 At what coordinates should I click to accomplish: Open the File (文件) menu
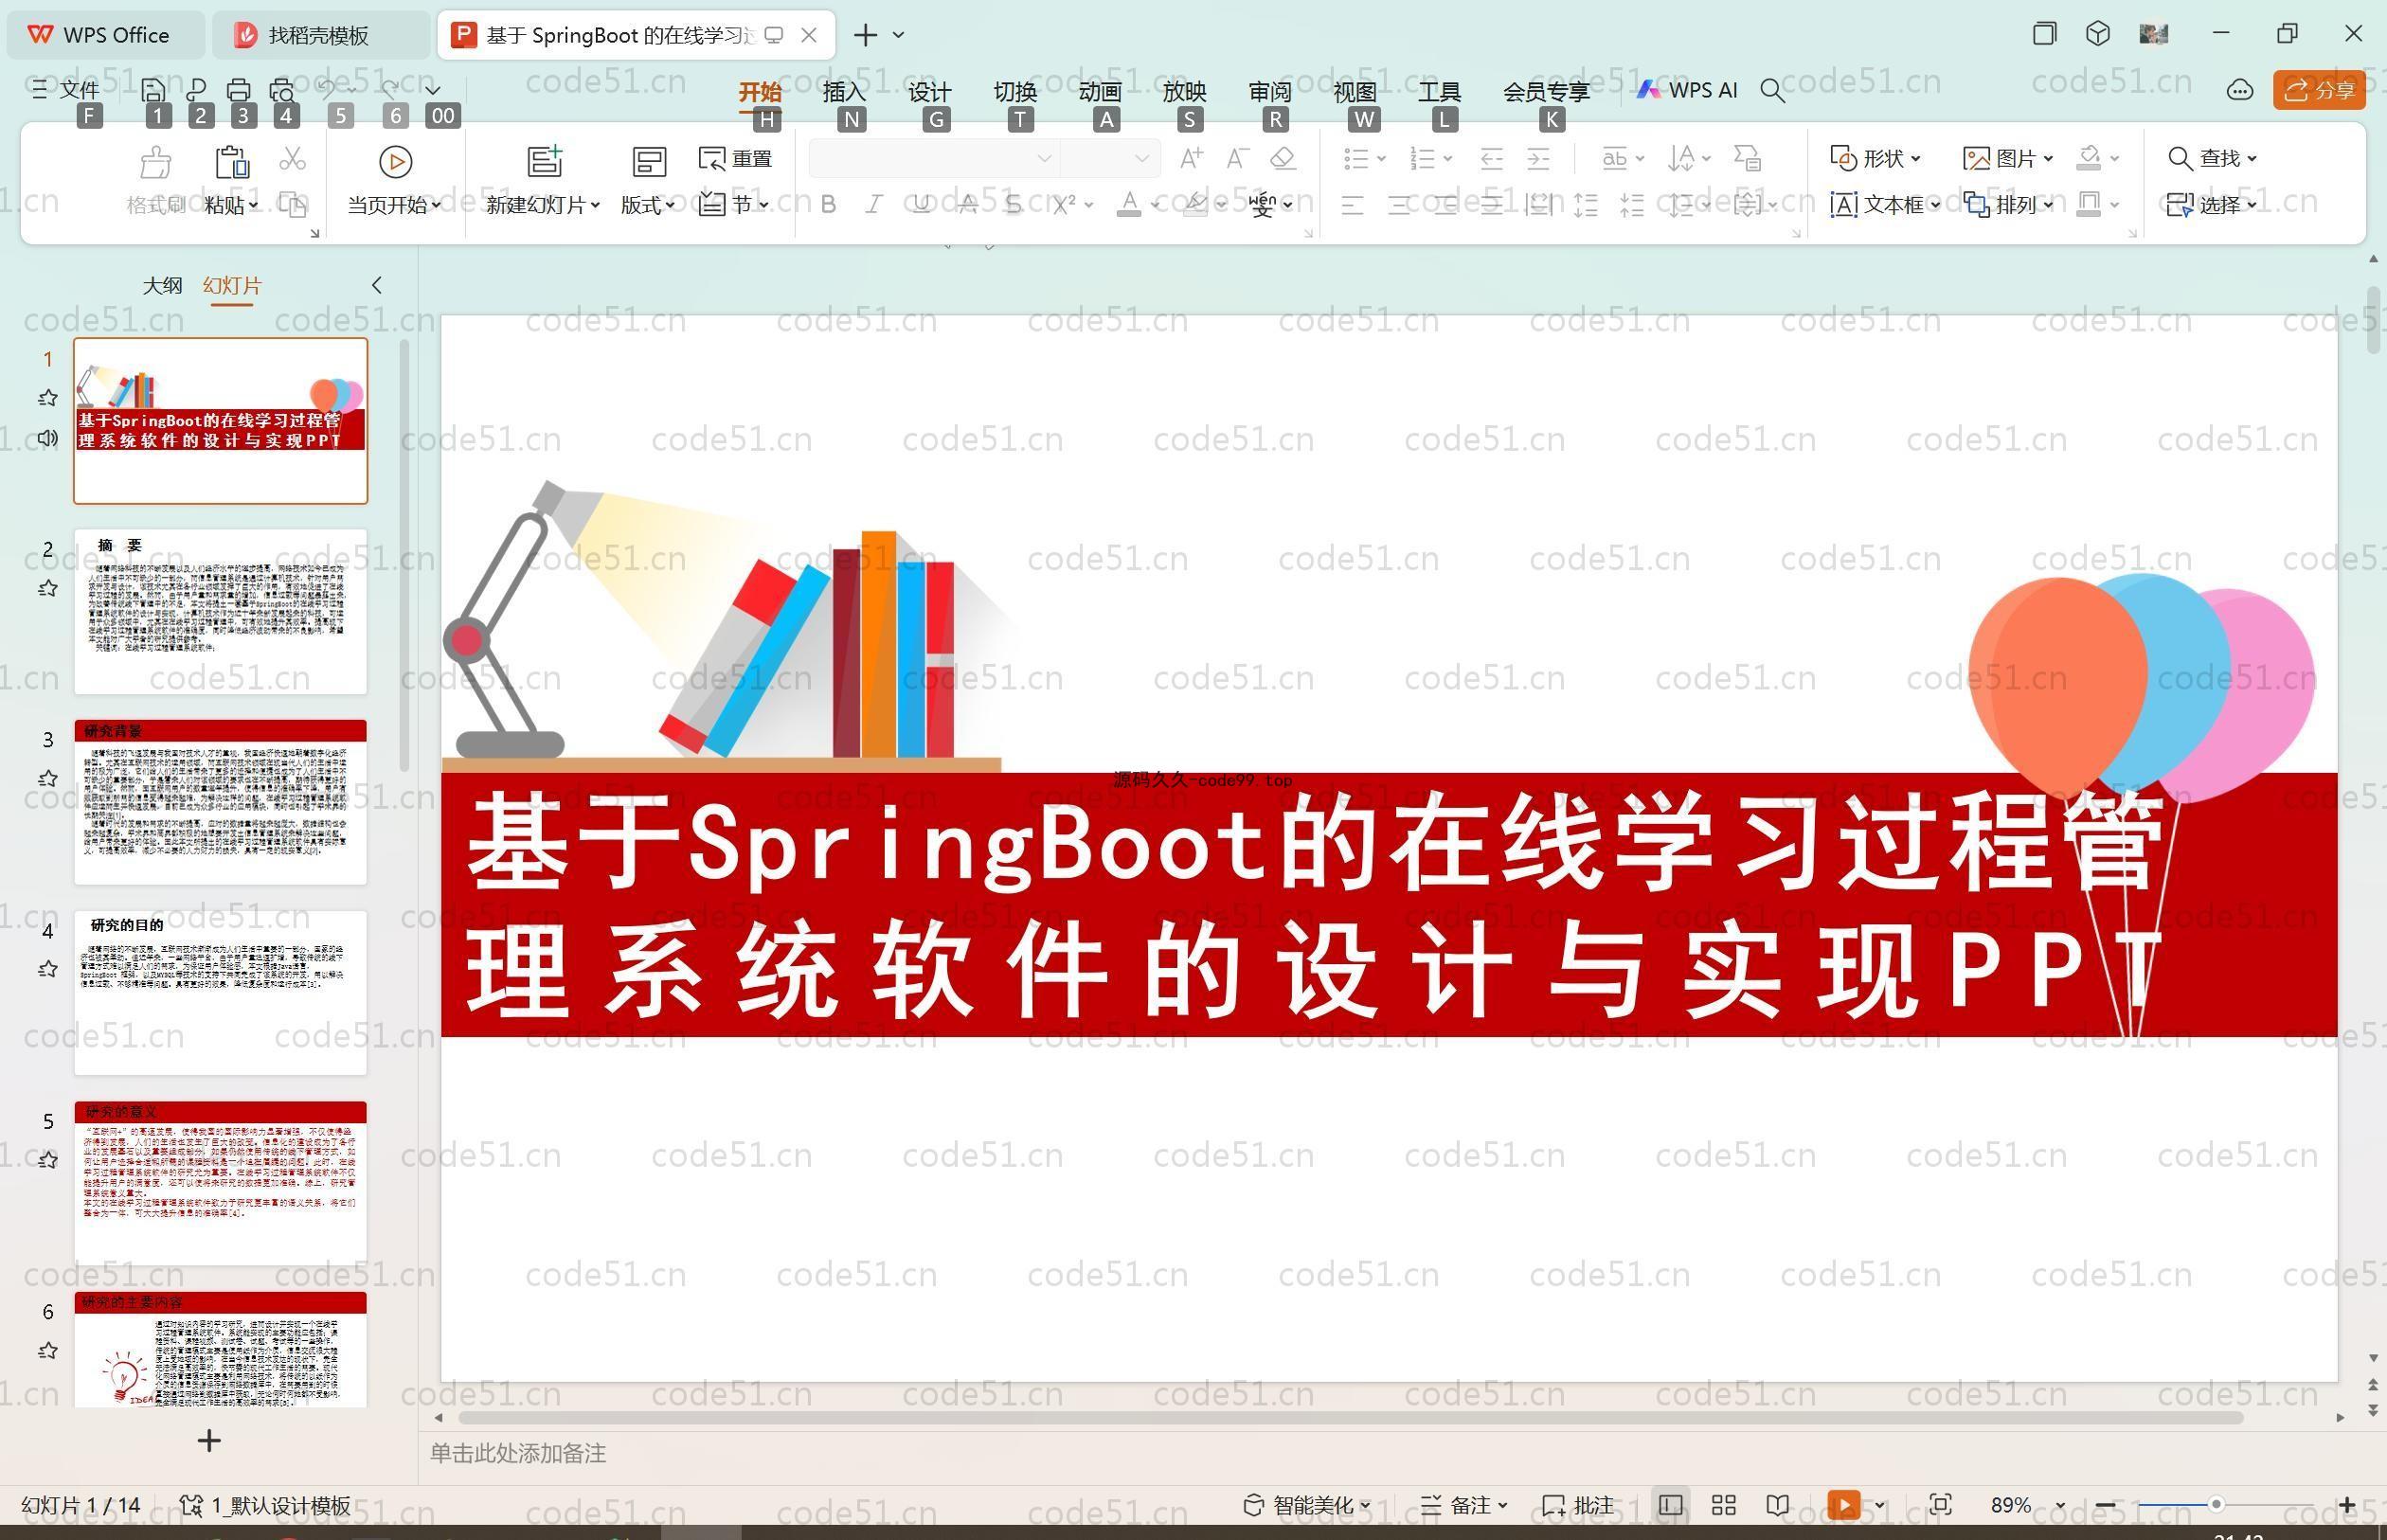click(x=66, y=90)
